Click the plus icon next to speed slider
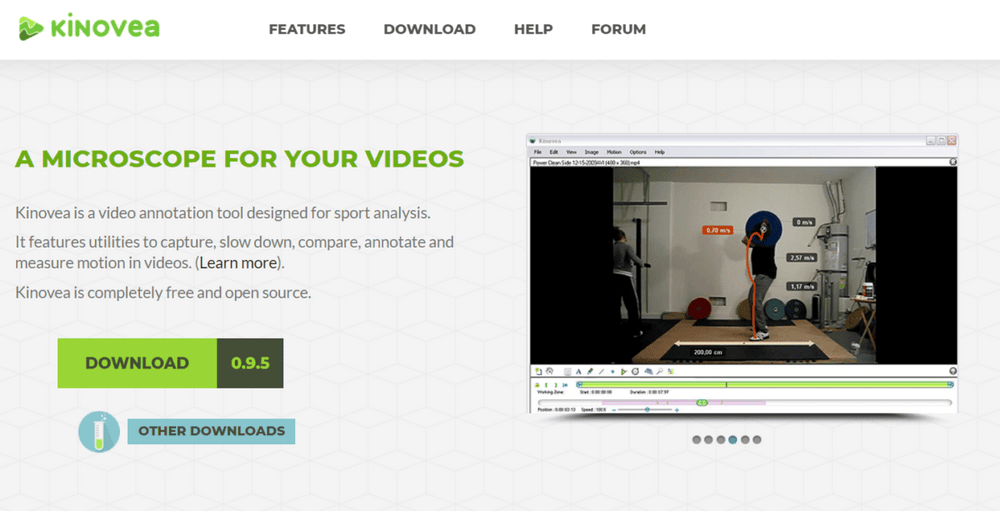 (677, 409)
